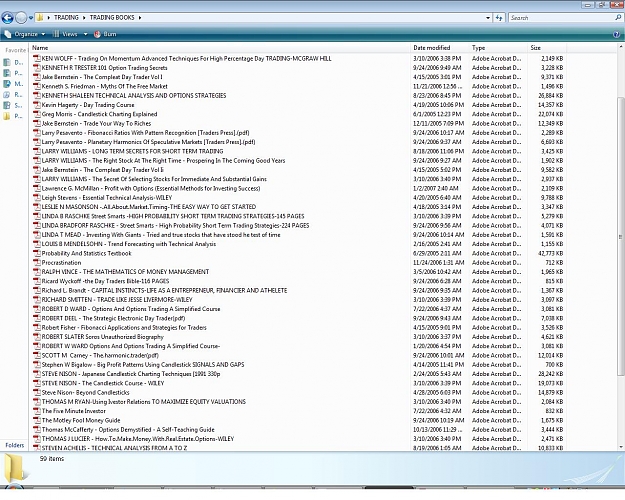Select PDF icon of Compleat Day Trader Vol I
Image resolution: width=625 pixels, height=500 pixels.
37,77
